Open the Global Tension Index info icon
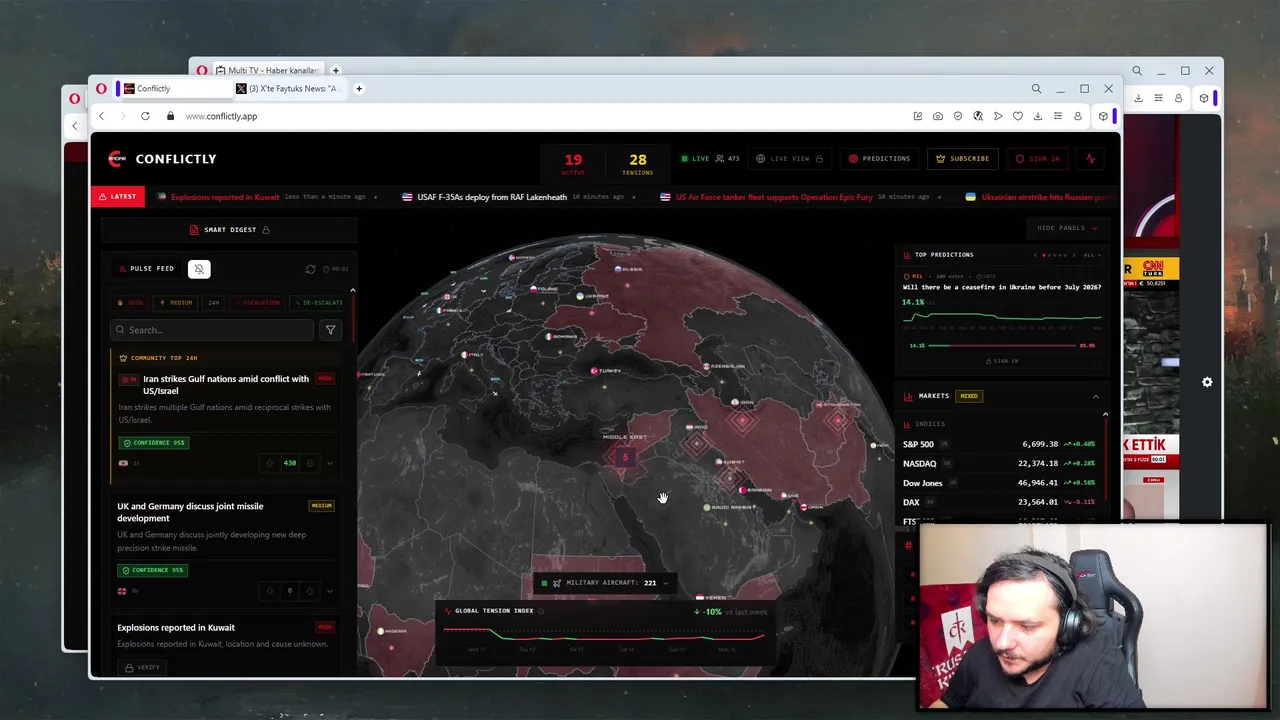The image size is (1280, 720). 541,611
